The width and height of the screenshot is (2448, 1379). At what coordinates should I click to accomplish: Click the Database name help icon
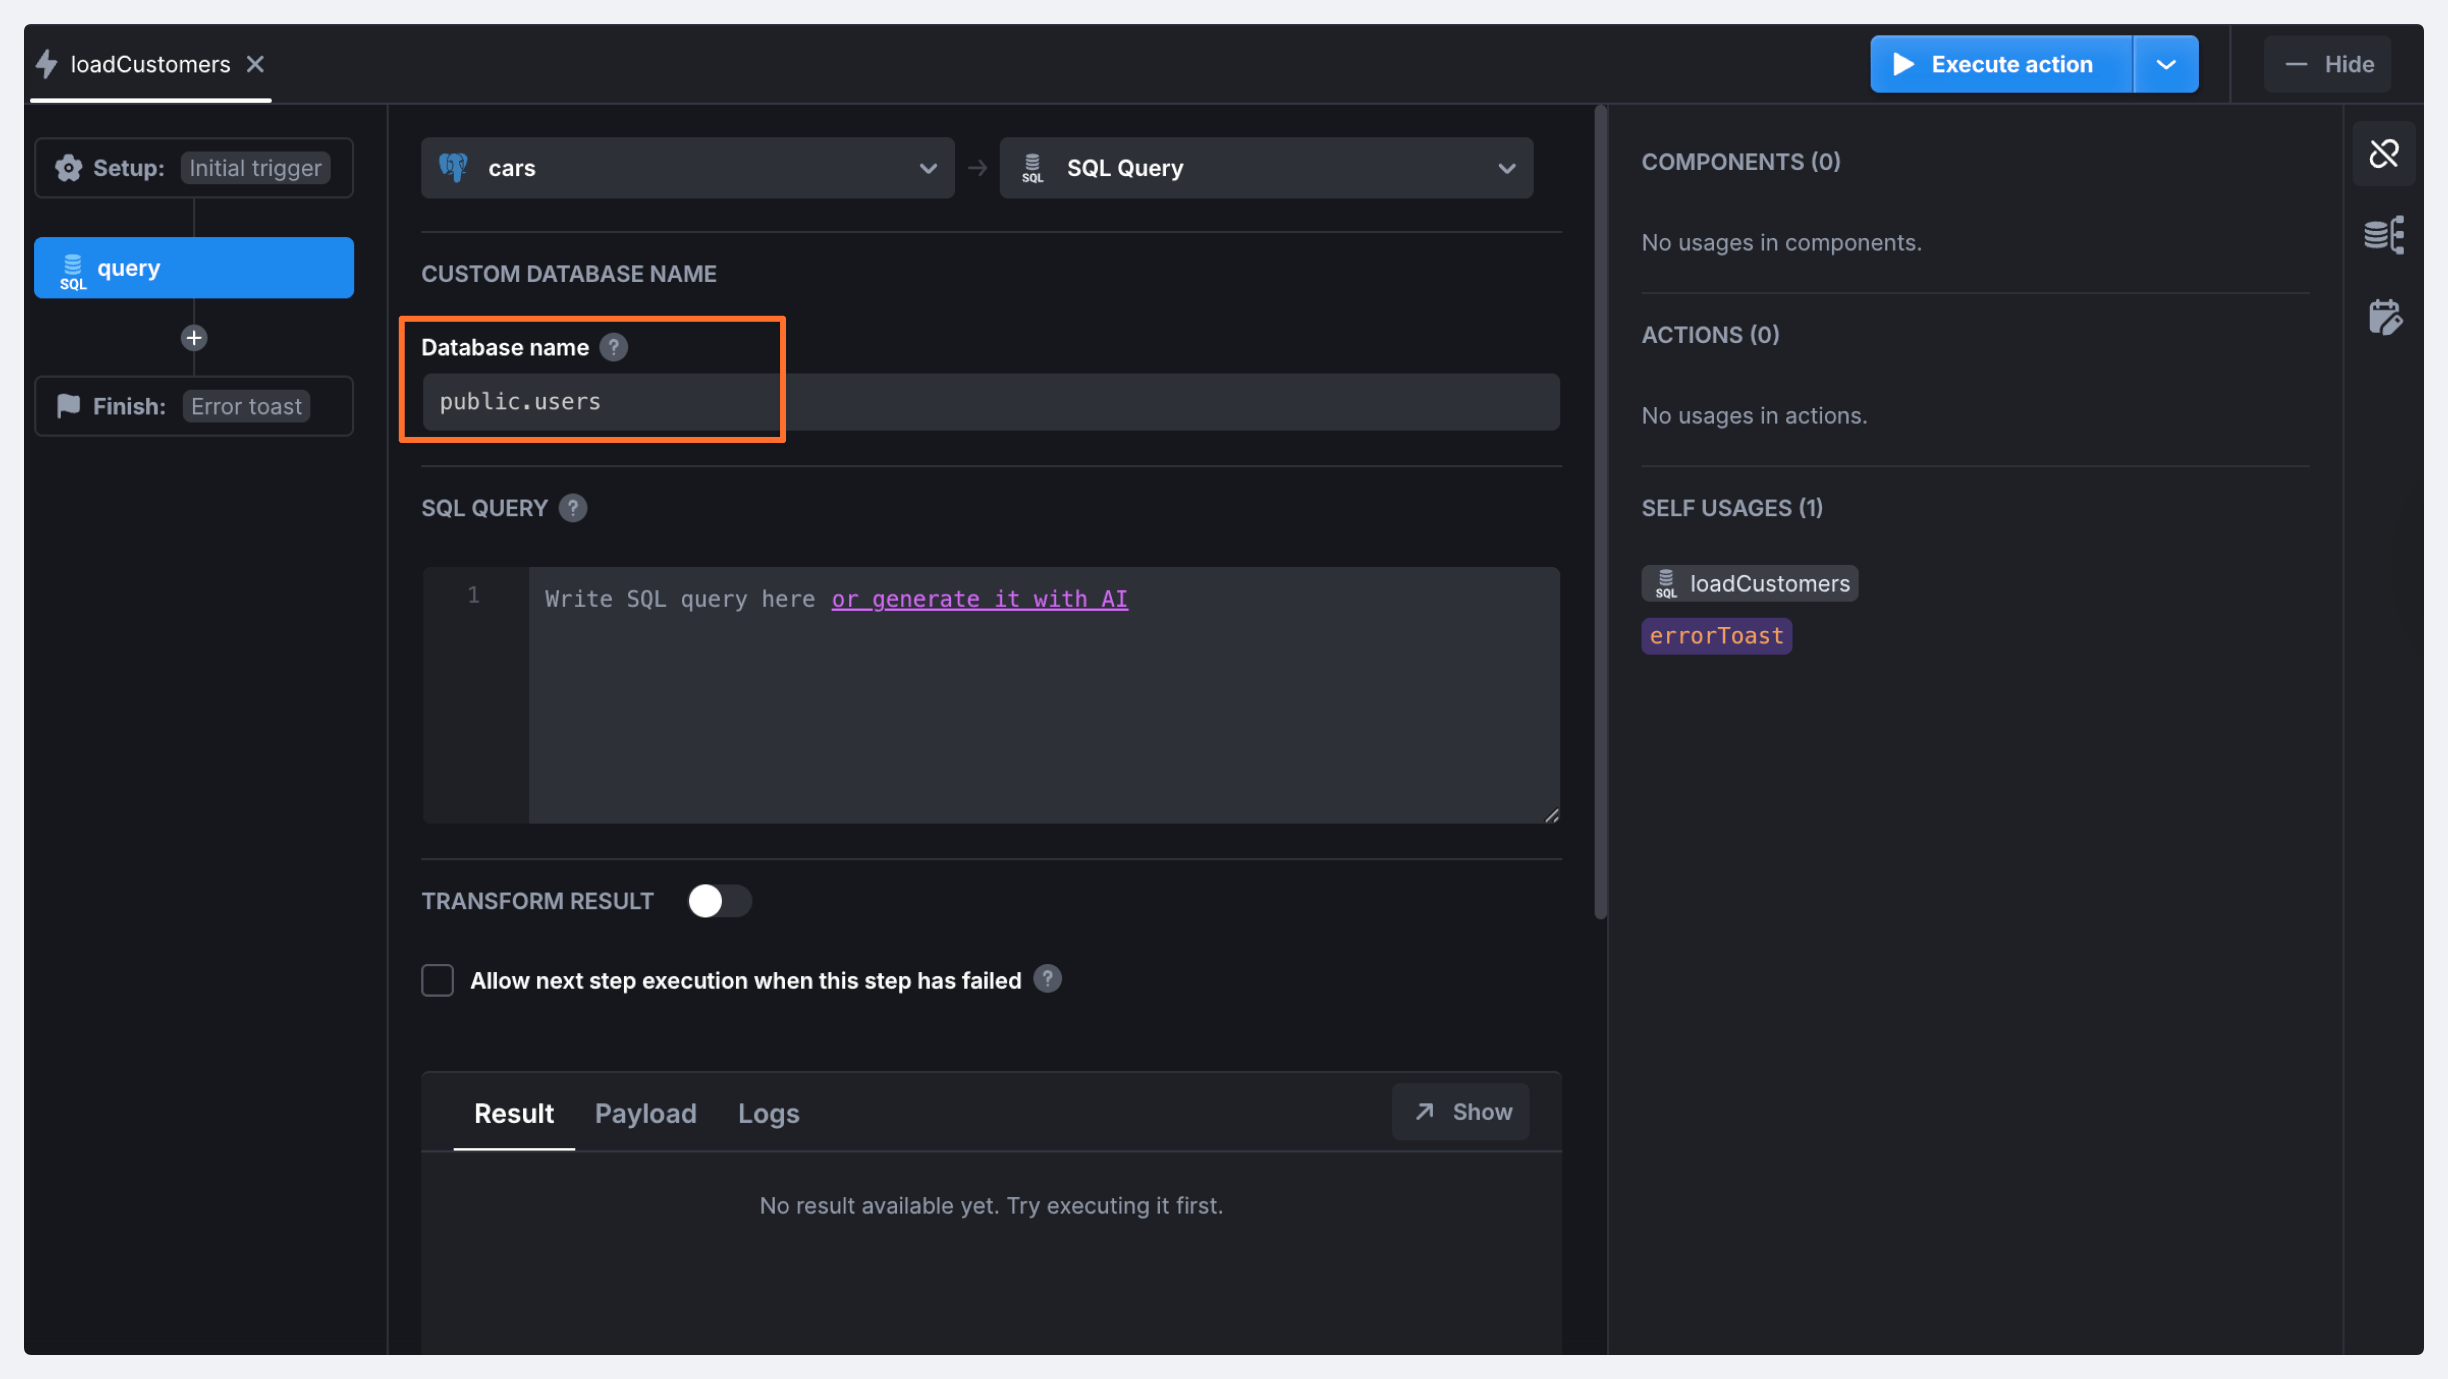pyautogui.click(x=613, y=347)
